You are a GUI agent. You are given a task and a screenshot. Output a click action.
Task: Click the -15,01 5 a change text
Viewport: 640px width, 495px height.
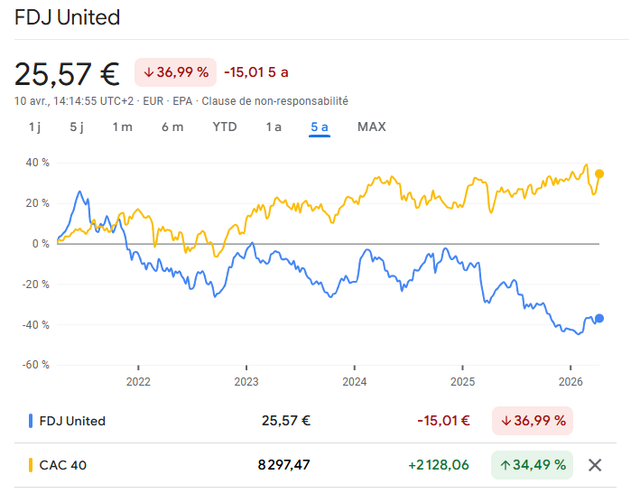coord(256,72)
